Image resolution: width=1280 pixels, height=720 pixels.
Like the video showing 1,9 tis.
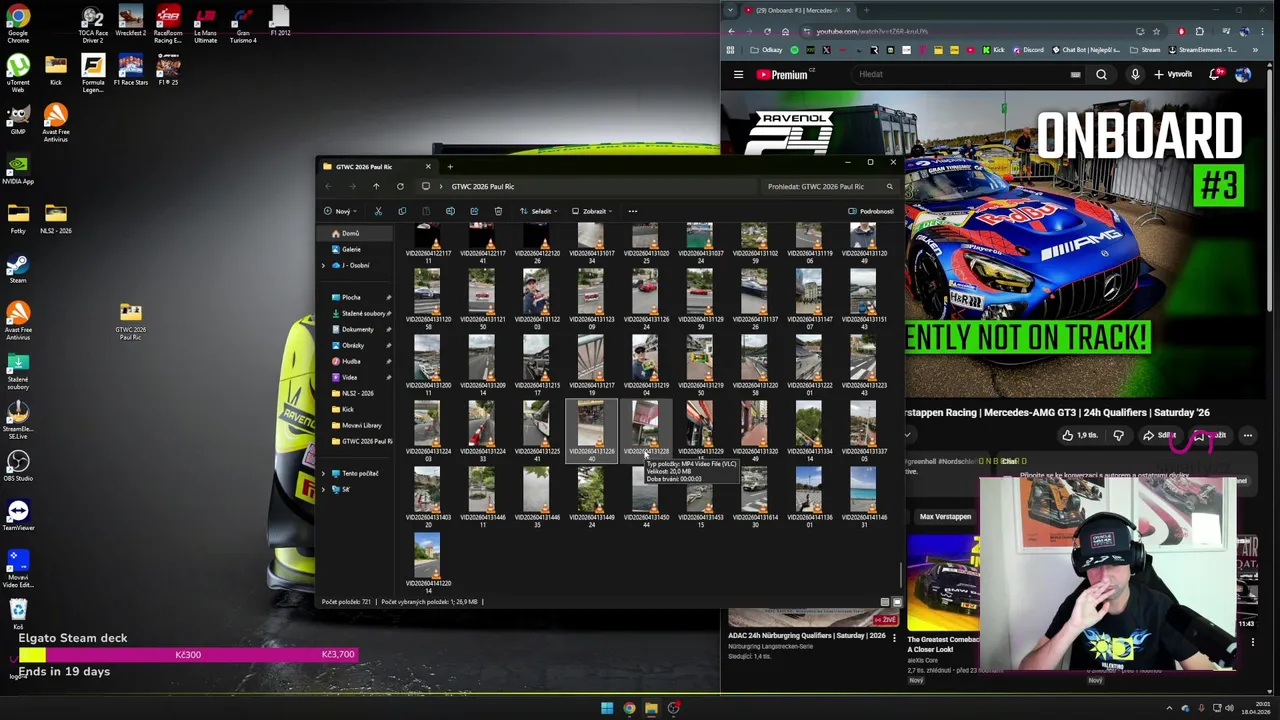1079,435
